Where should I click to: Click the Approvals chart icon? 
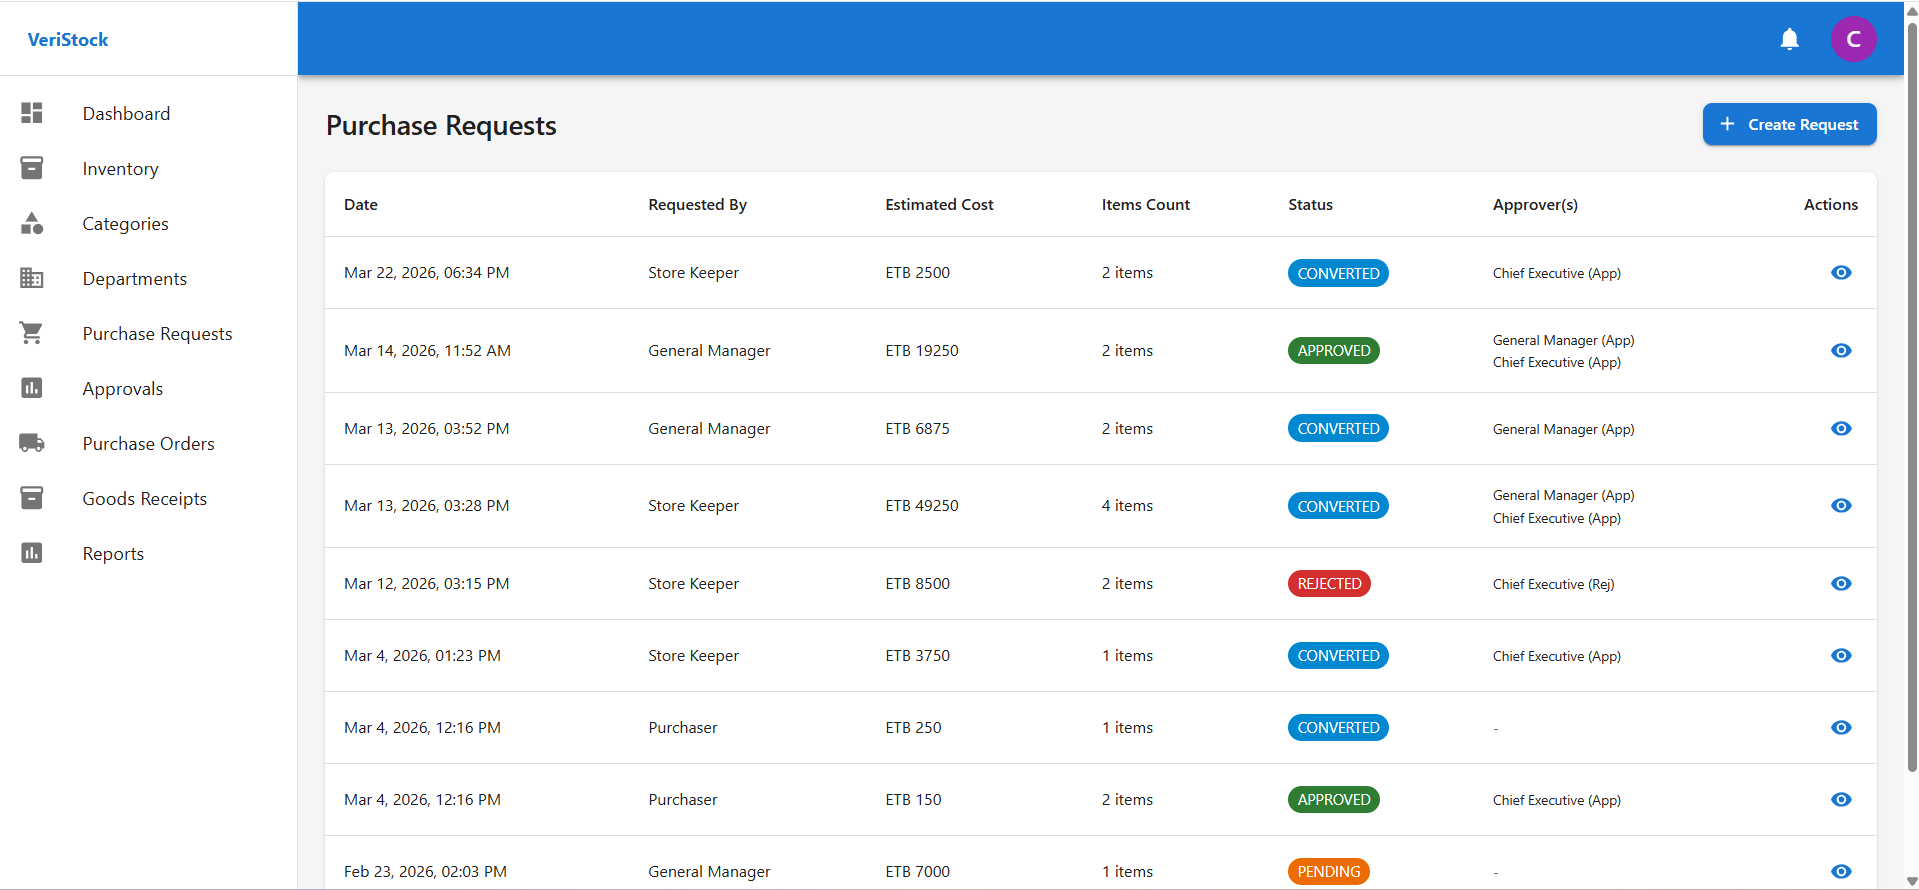coord(32,388)
